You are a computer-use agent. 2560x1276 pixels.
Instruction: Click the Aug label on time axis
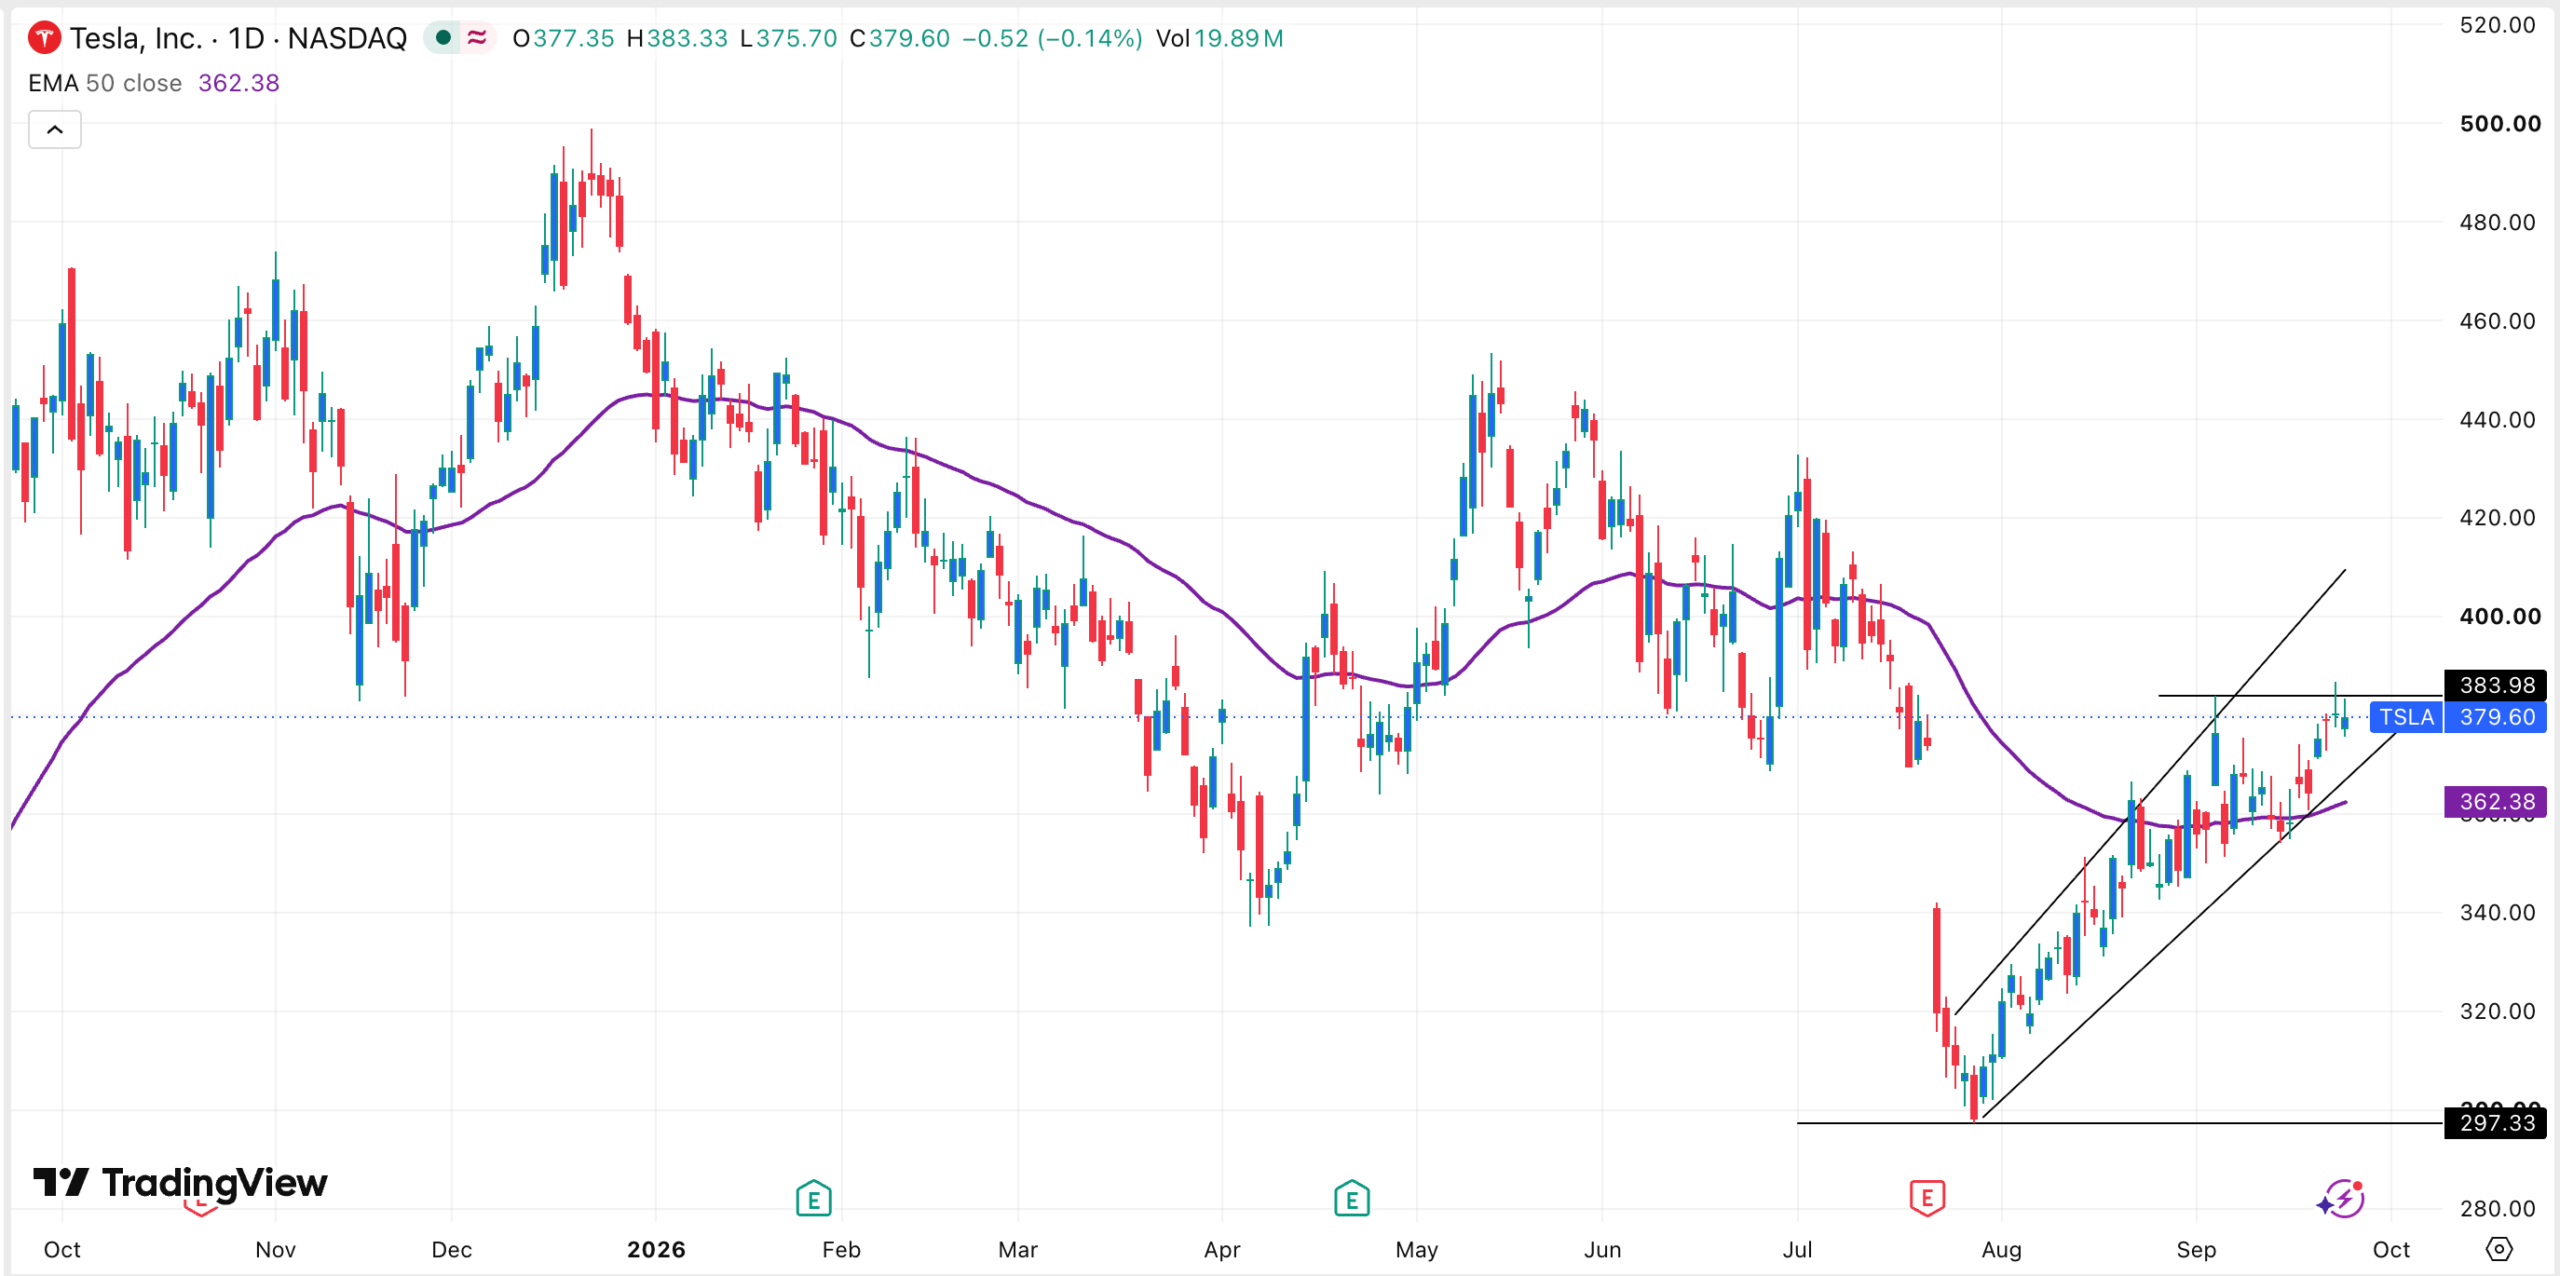click(2001, 1249)
